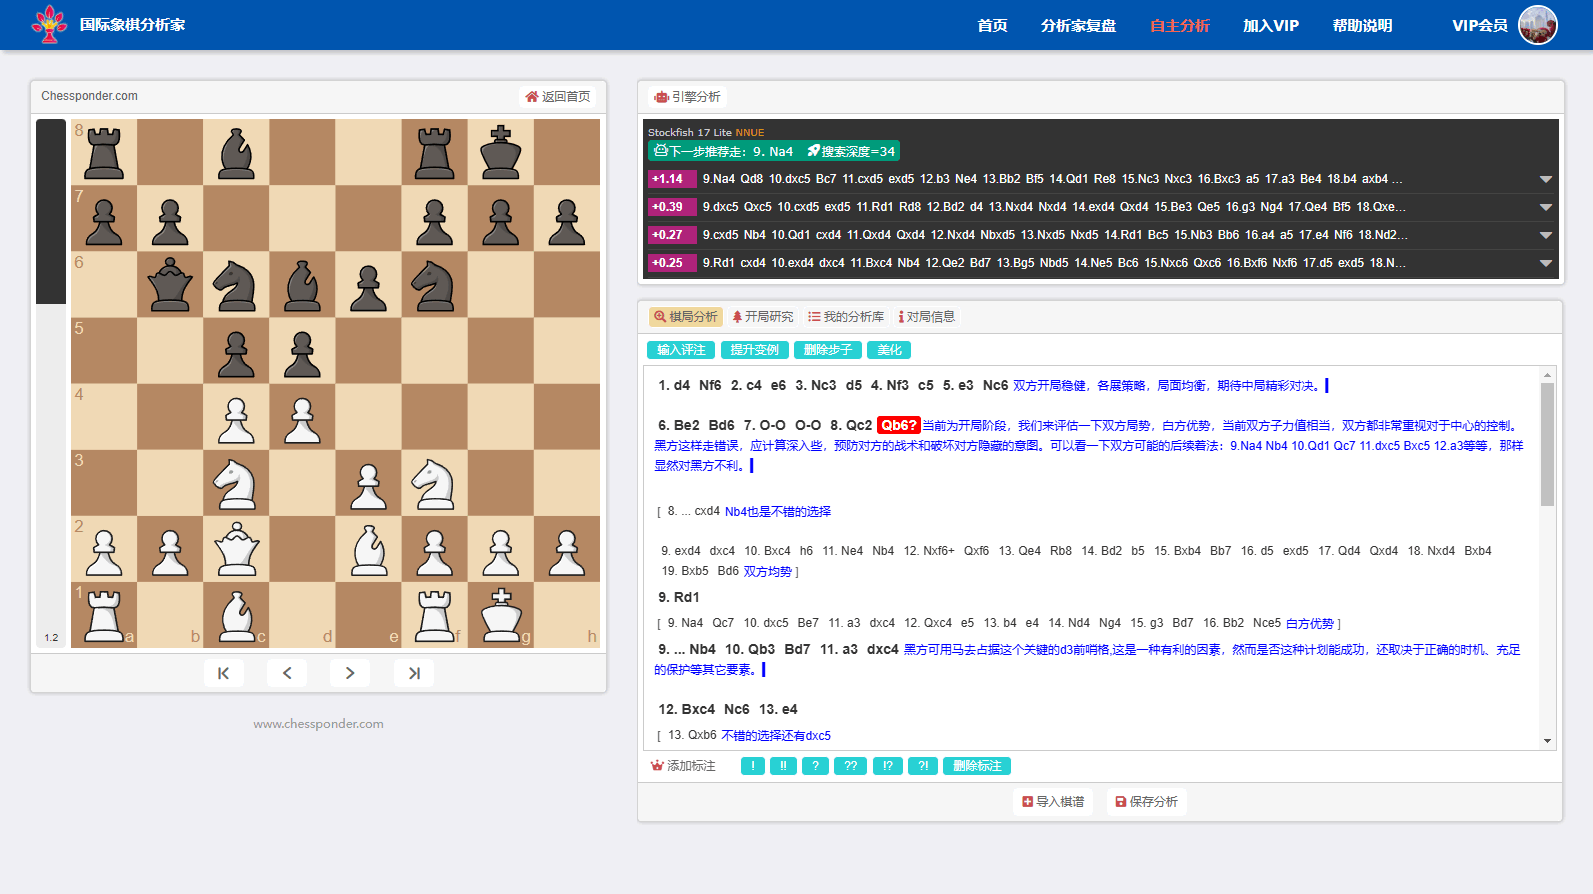Open 分析家复盘 in the top navigation
The image size is (1593, 894).
tap(1078, 26)
